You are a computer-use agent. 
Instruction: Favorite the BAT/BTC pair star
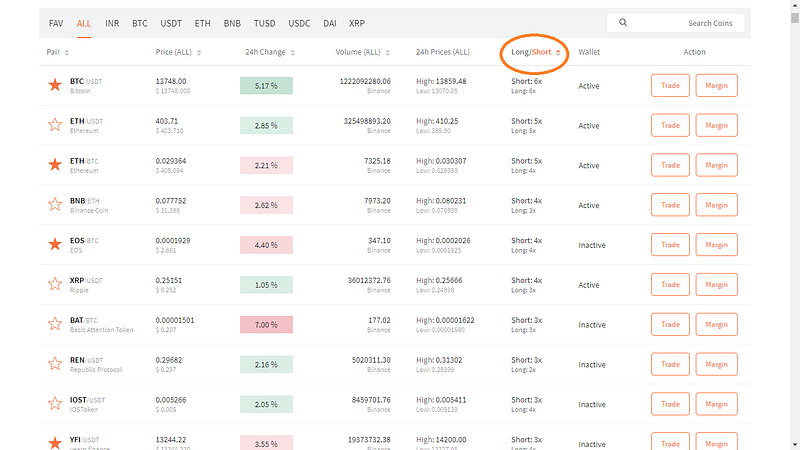[55, 324]
